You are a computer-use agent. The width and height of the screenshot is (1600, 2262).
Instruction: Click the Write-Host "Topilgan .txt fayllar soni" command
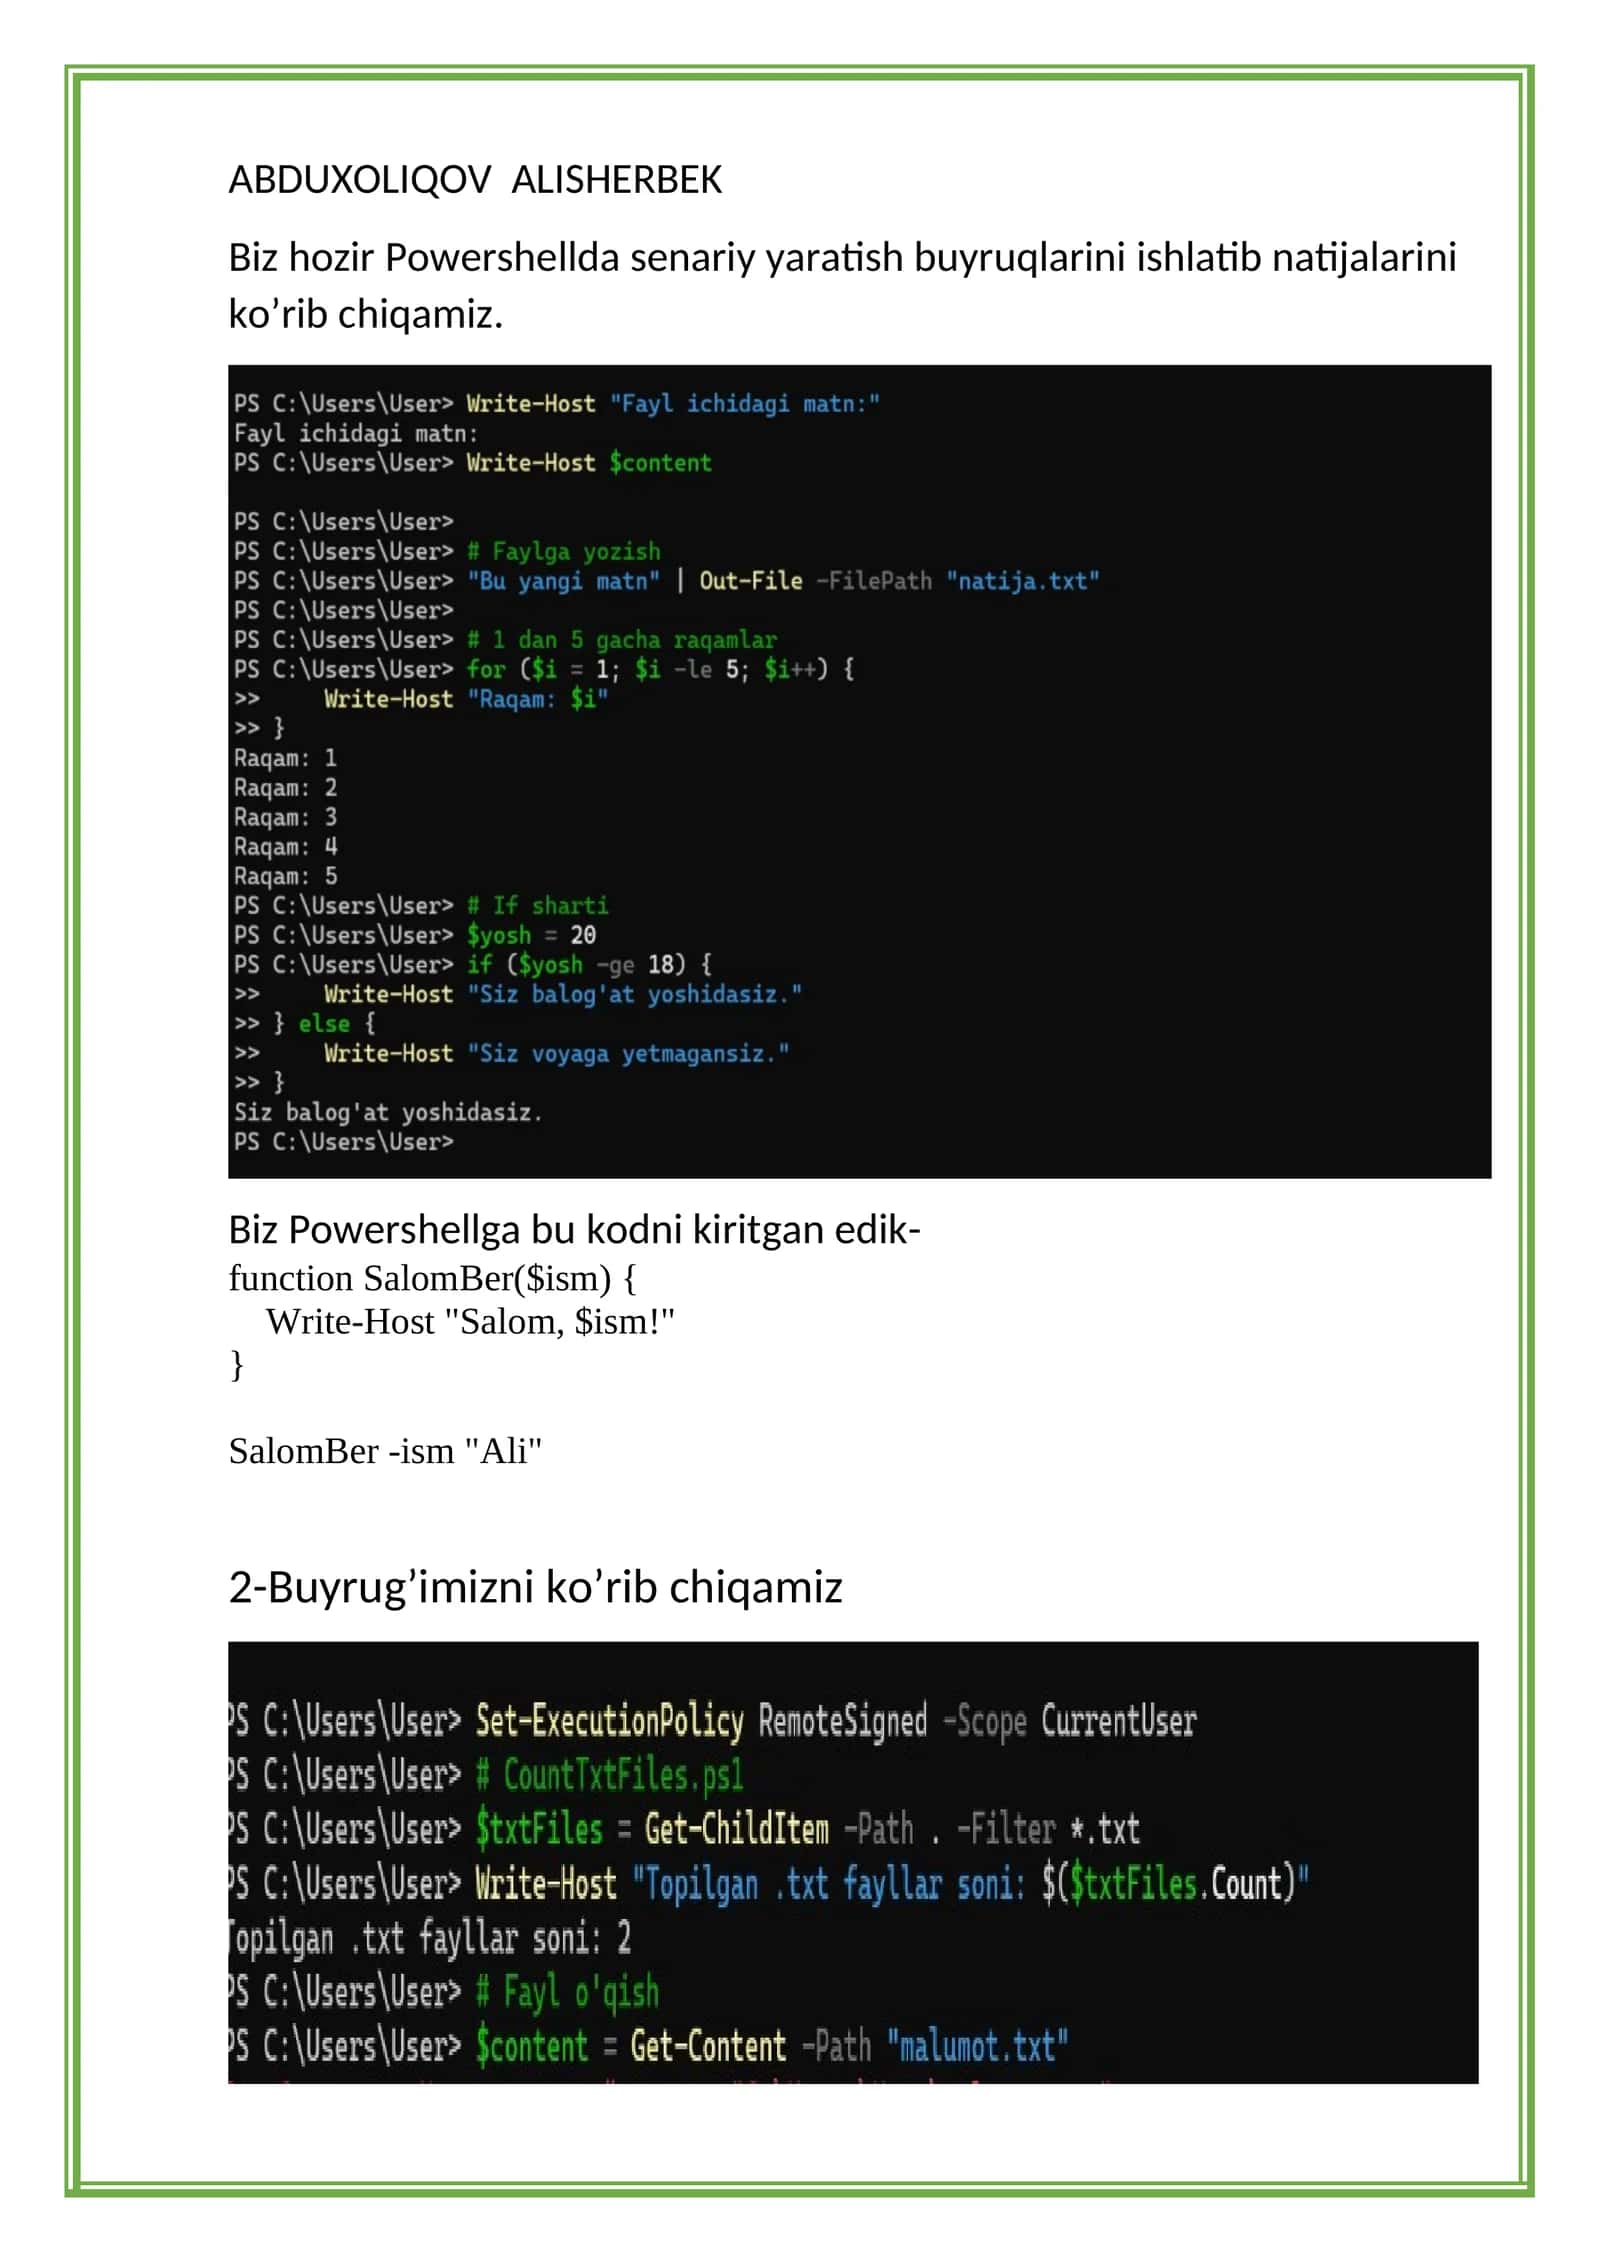768,1884
